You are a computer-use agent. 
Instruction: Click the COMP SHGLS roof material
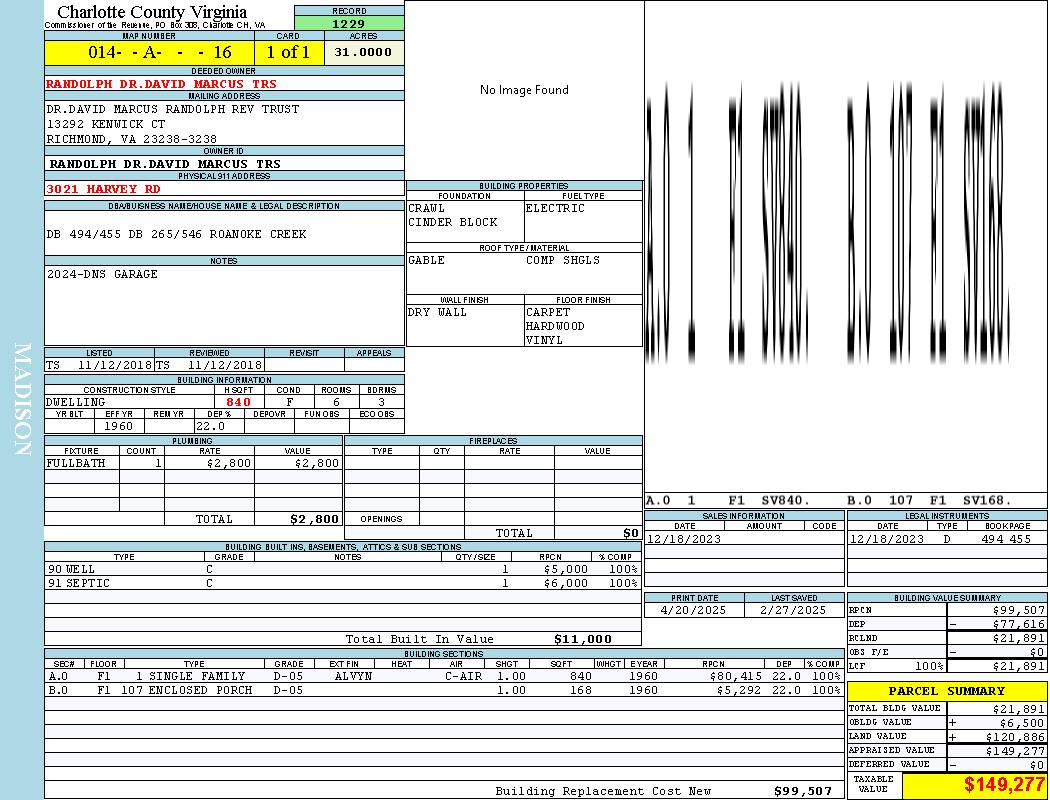[x=562, y=260]
